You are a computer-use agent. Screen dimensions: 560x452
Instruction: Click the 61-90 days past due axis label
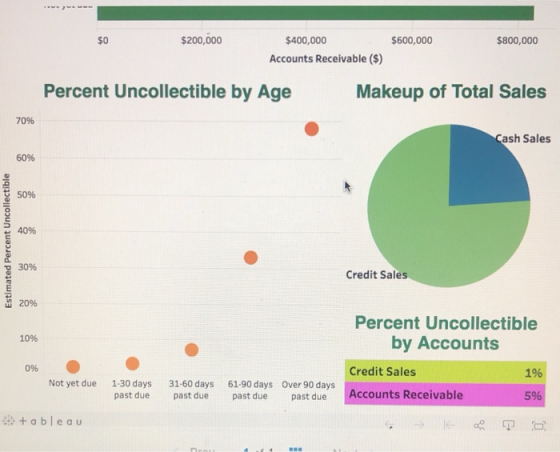click(250, 390)
